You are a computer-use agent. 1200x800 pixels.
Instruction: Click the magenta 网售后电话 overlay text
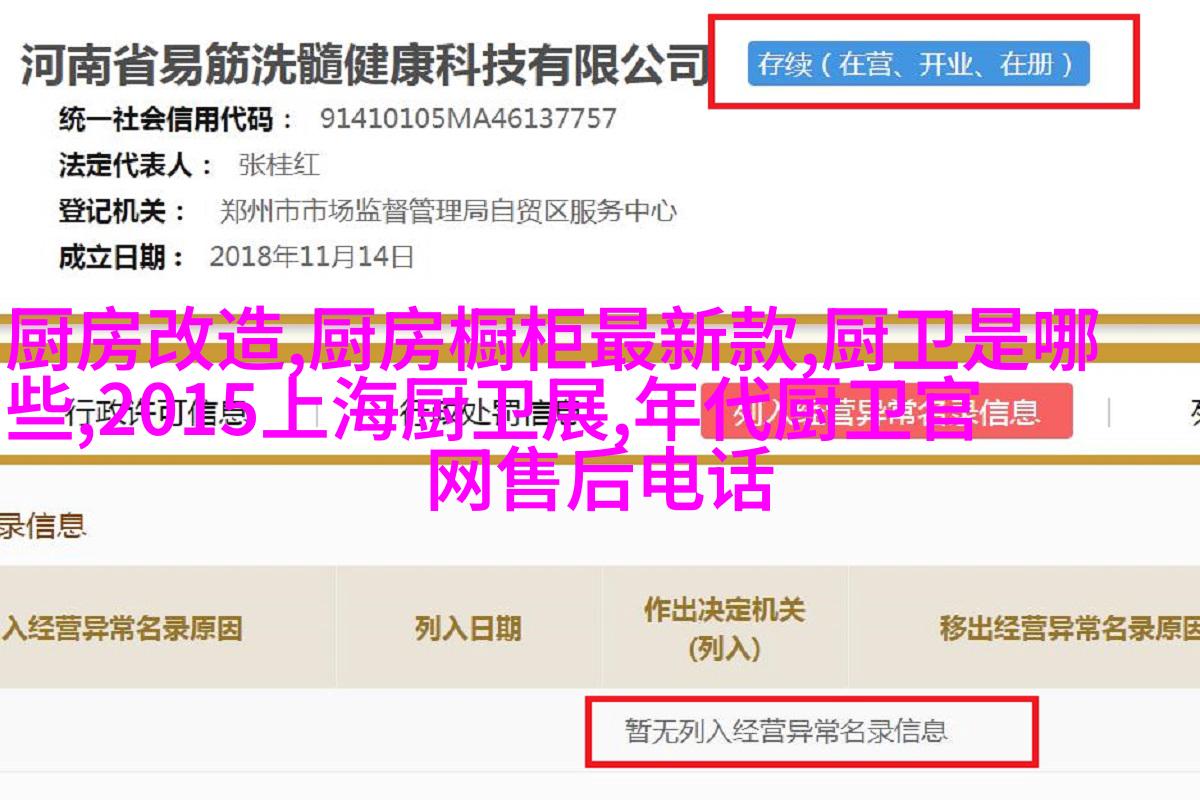pyautogui.click(x=602, y=483)
